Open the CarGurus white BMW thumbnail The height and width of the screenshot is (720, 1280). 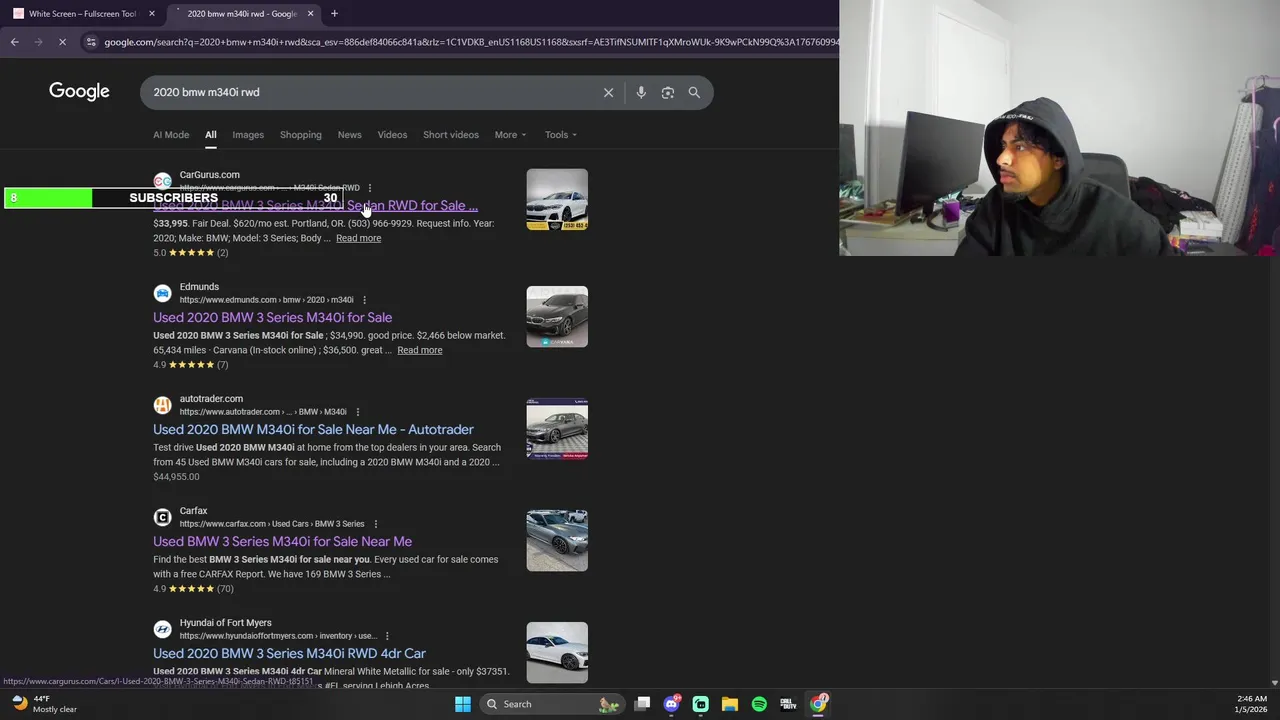[x=557, y=200]
